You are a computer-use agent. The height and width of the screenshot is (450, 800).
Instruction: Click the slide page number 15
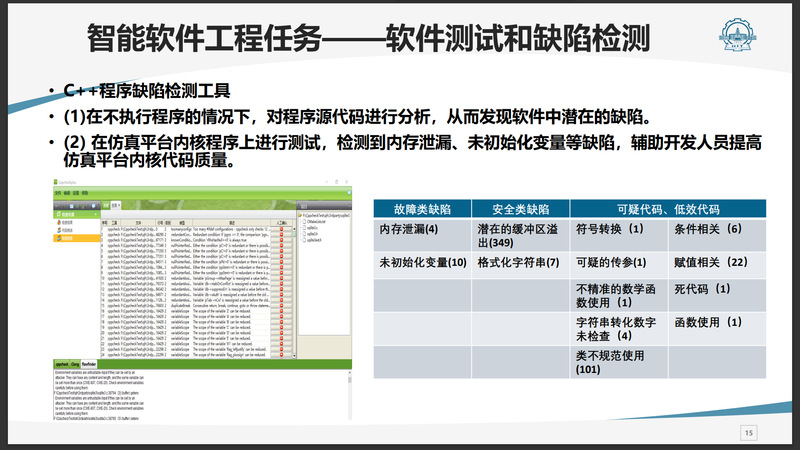click(x=749, y=433)
